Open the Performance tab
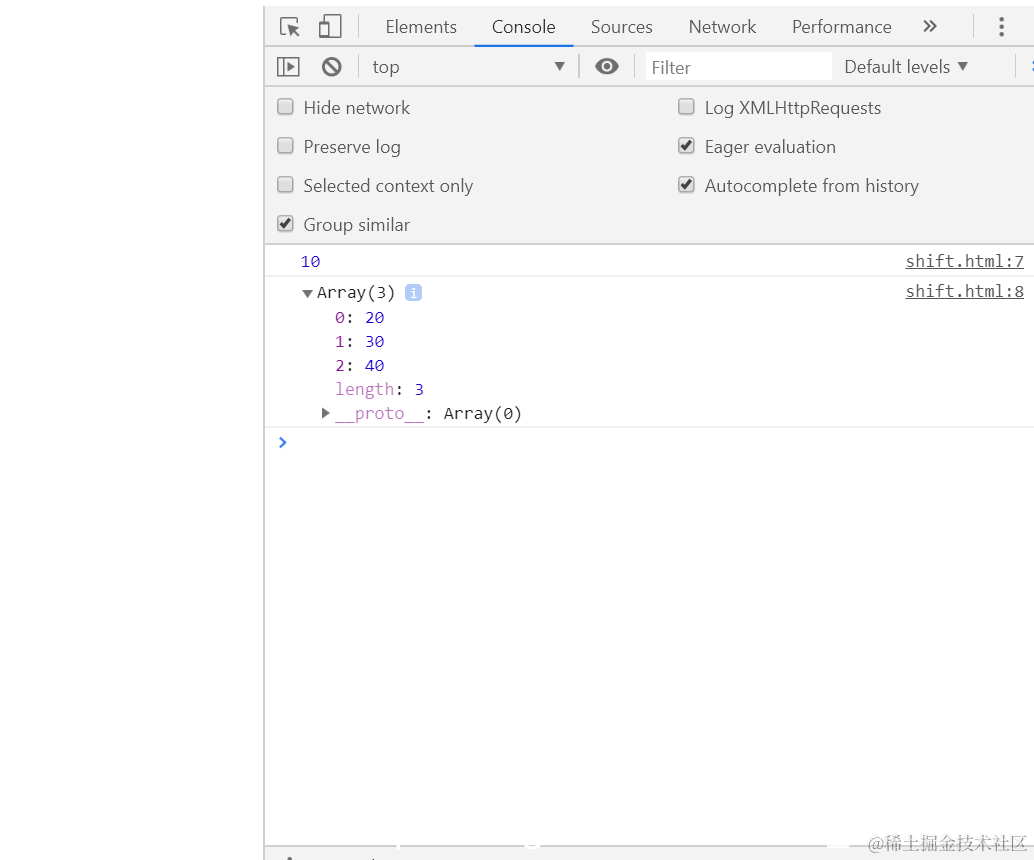 (x=841, y=27)
